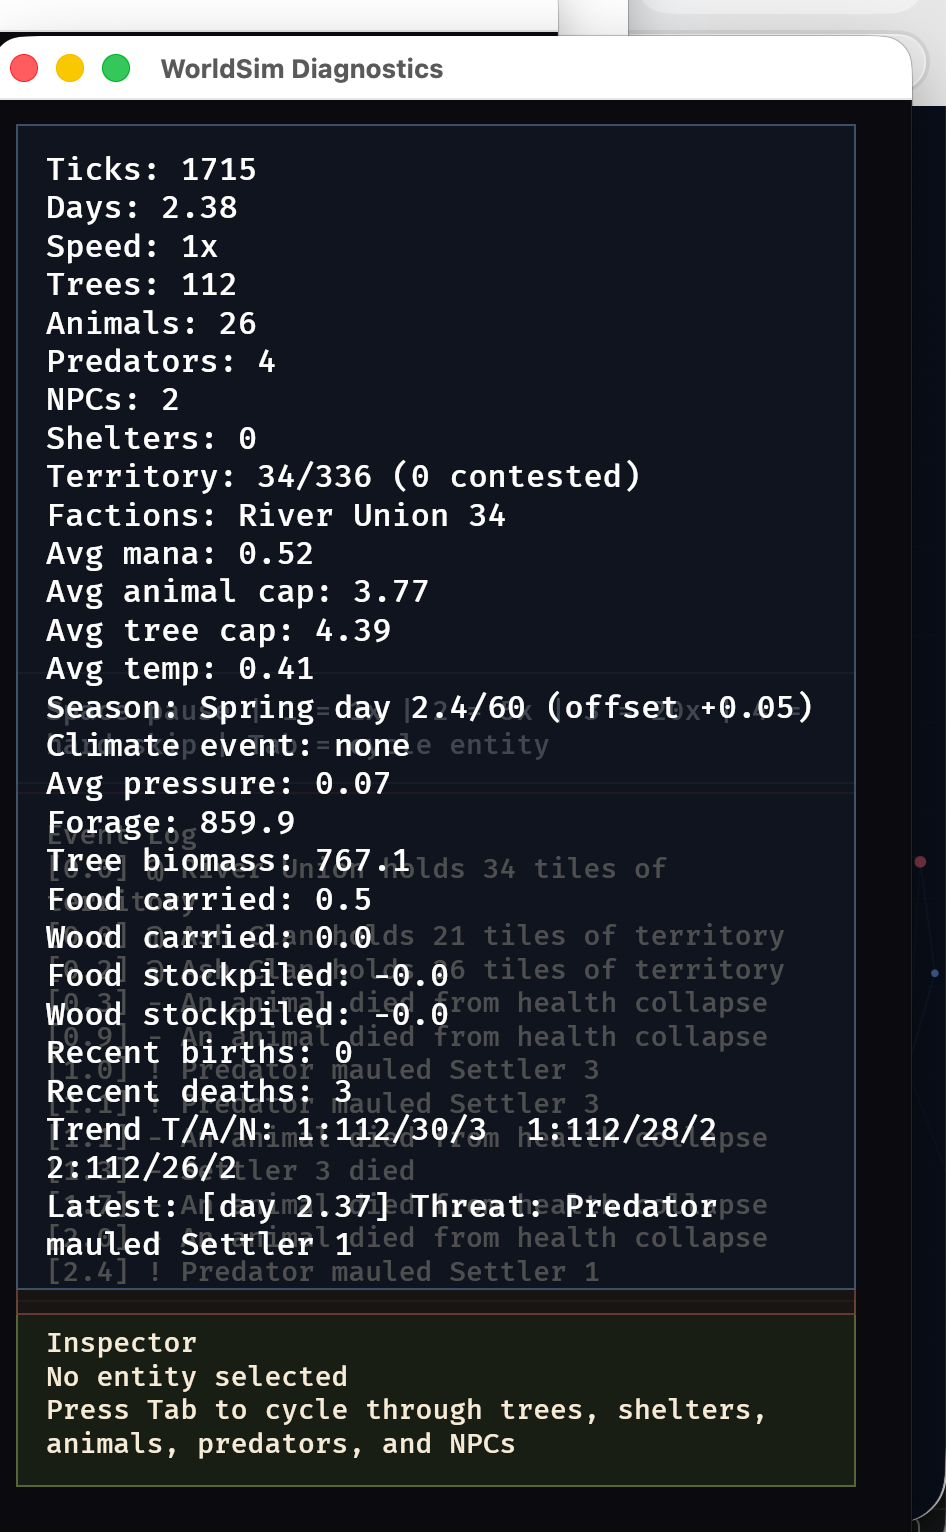
Task: Click the No entity selected text
Action: [196, 1377]
